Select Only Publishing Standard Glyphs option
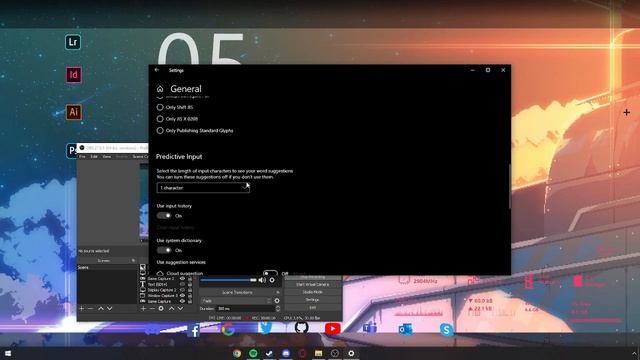The image size is (640, 360). 160,131
